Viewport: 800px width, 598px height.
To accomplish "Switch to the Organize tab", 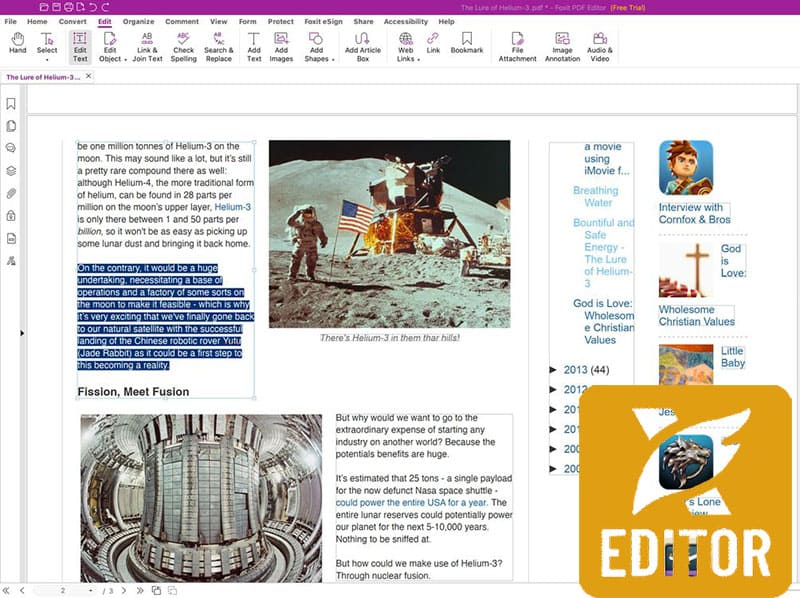I will pos(138,21).
